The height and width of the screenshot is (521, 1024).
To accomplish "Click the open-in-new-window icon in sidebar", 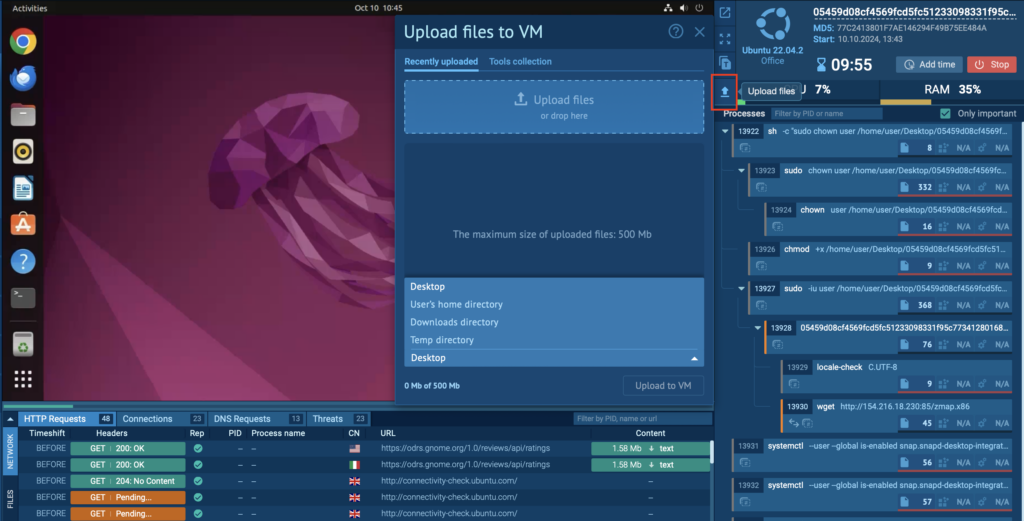I will click(x=725, y=13).
